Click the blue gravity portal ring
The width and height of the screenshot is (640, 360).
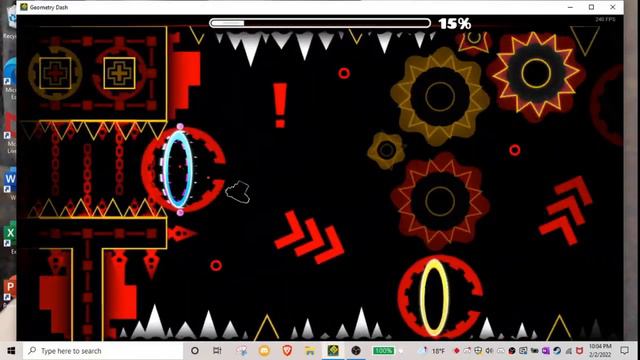[x=178, y=169]
